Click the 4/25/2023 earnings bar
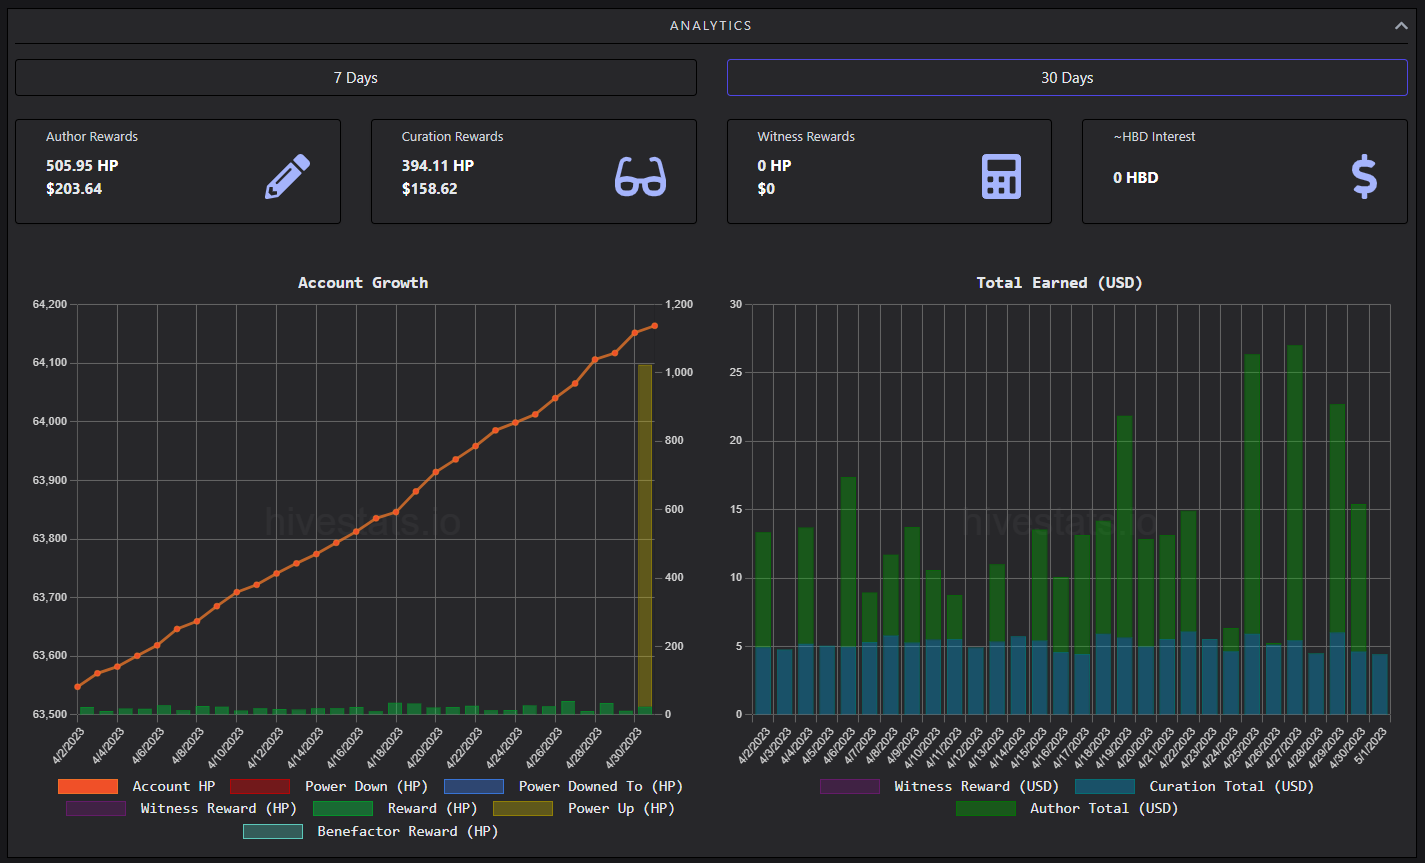 [1252, 534]
